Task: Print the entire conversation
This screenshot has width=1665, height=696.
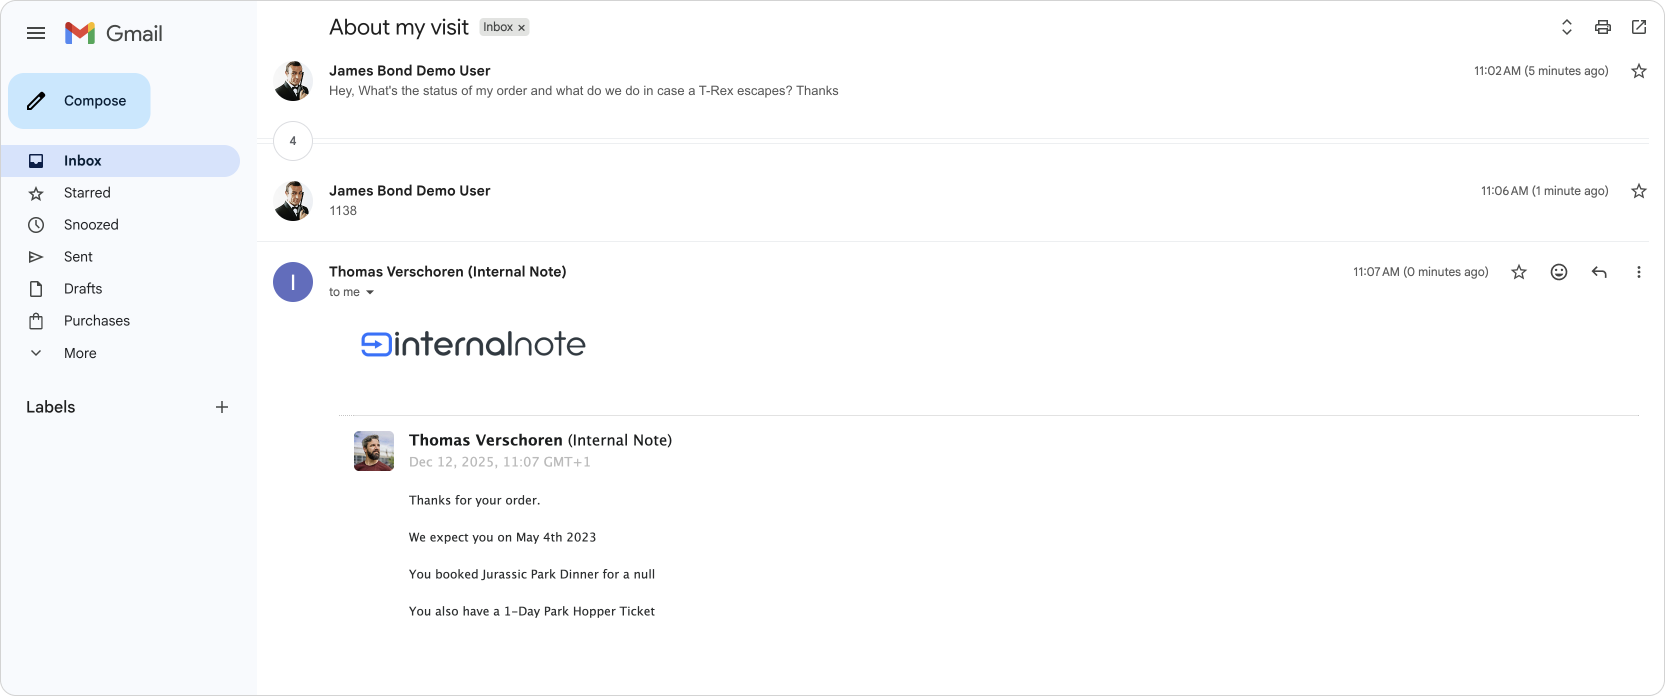Action: coord(1603,27)
